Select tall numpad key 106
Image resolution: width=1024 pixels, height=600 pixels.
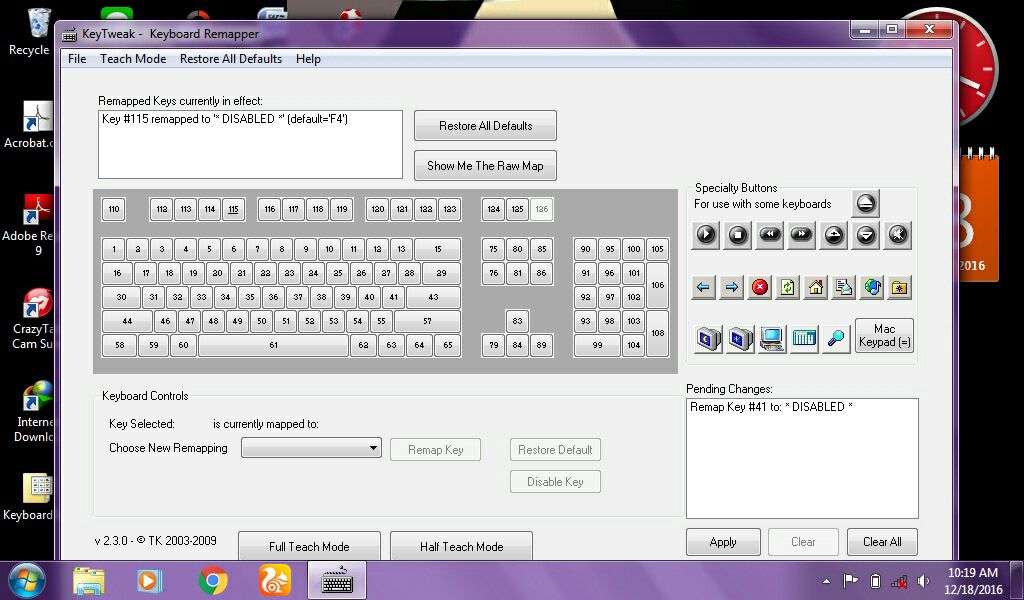(657, 285)
